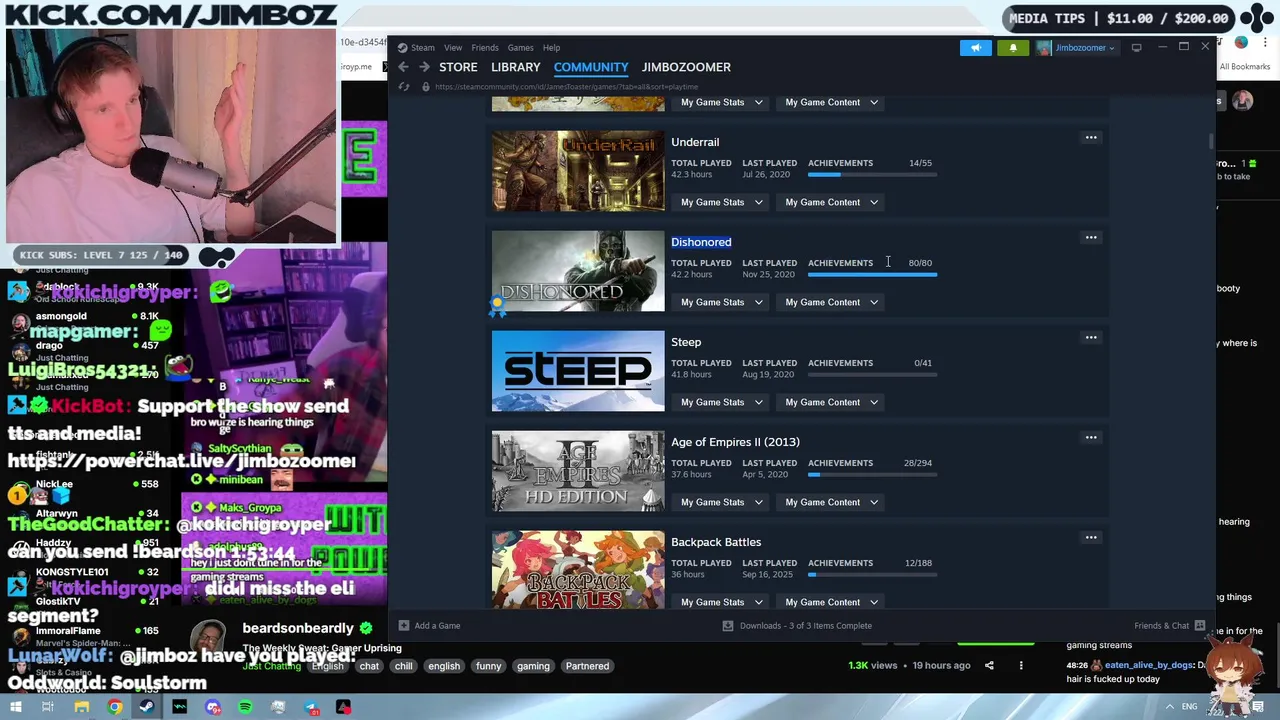
Task: Open options for Underrail (three dots)
Action: [1091, 137]
